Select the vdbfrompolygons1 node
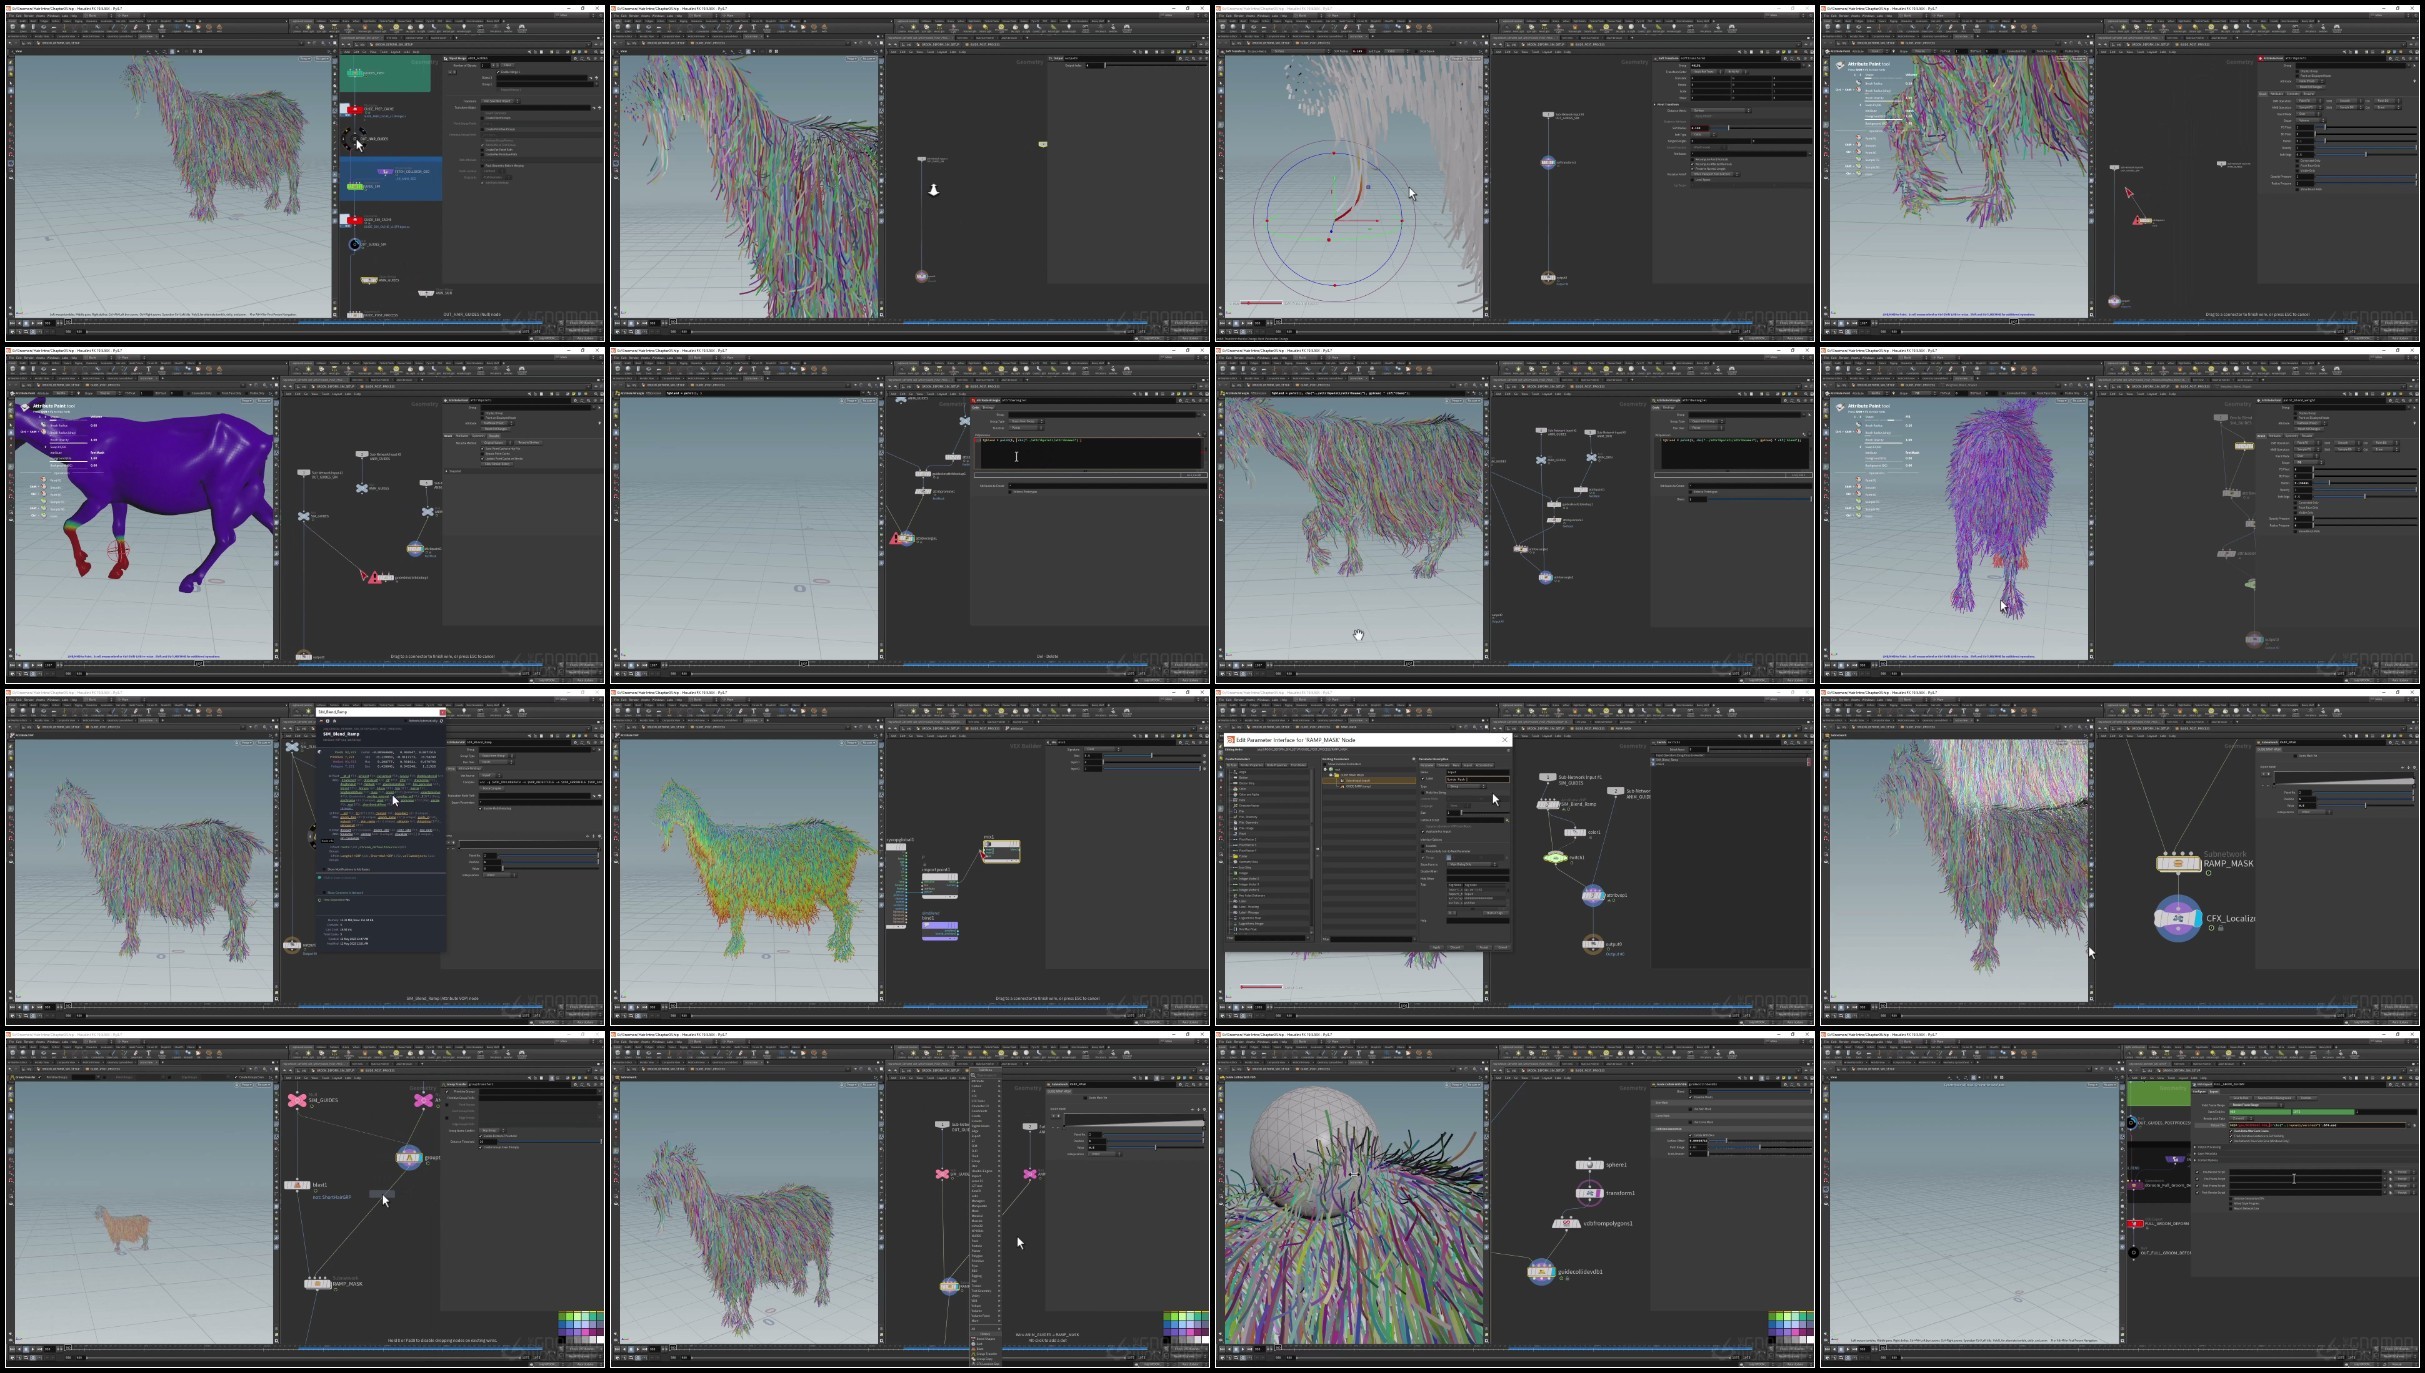Image resolution: width=2425 pixels, height=1373 pixels. pos(1566,1223)
